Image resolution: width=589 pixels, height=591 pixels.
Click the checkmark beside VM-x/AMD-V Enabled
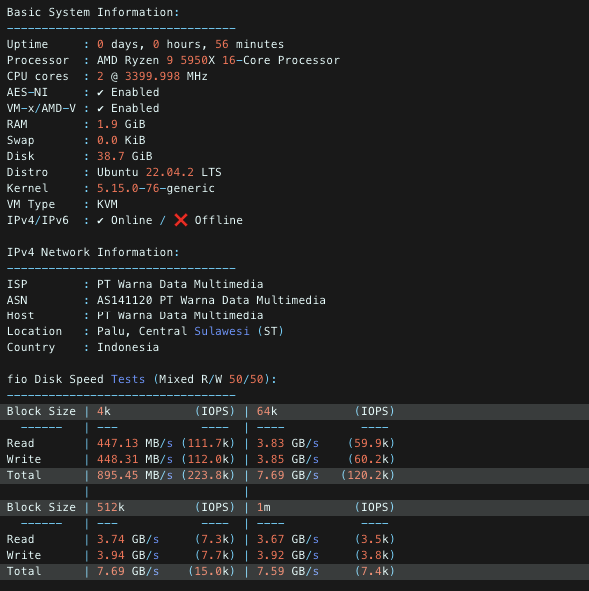coord(100,109)
